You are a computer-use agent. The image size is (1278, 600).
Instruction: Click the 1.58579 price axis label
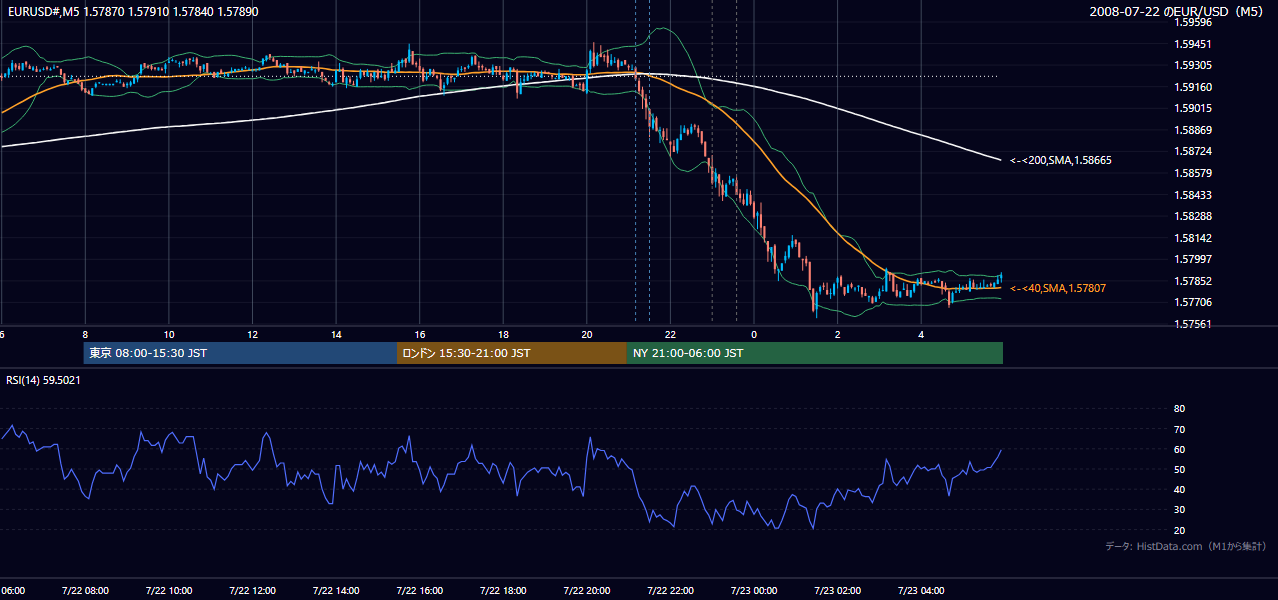pos(1193,173)
